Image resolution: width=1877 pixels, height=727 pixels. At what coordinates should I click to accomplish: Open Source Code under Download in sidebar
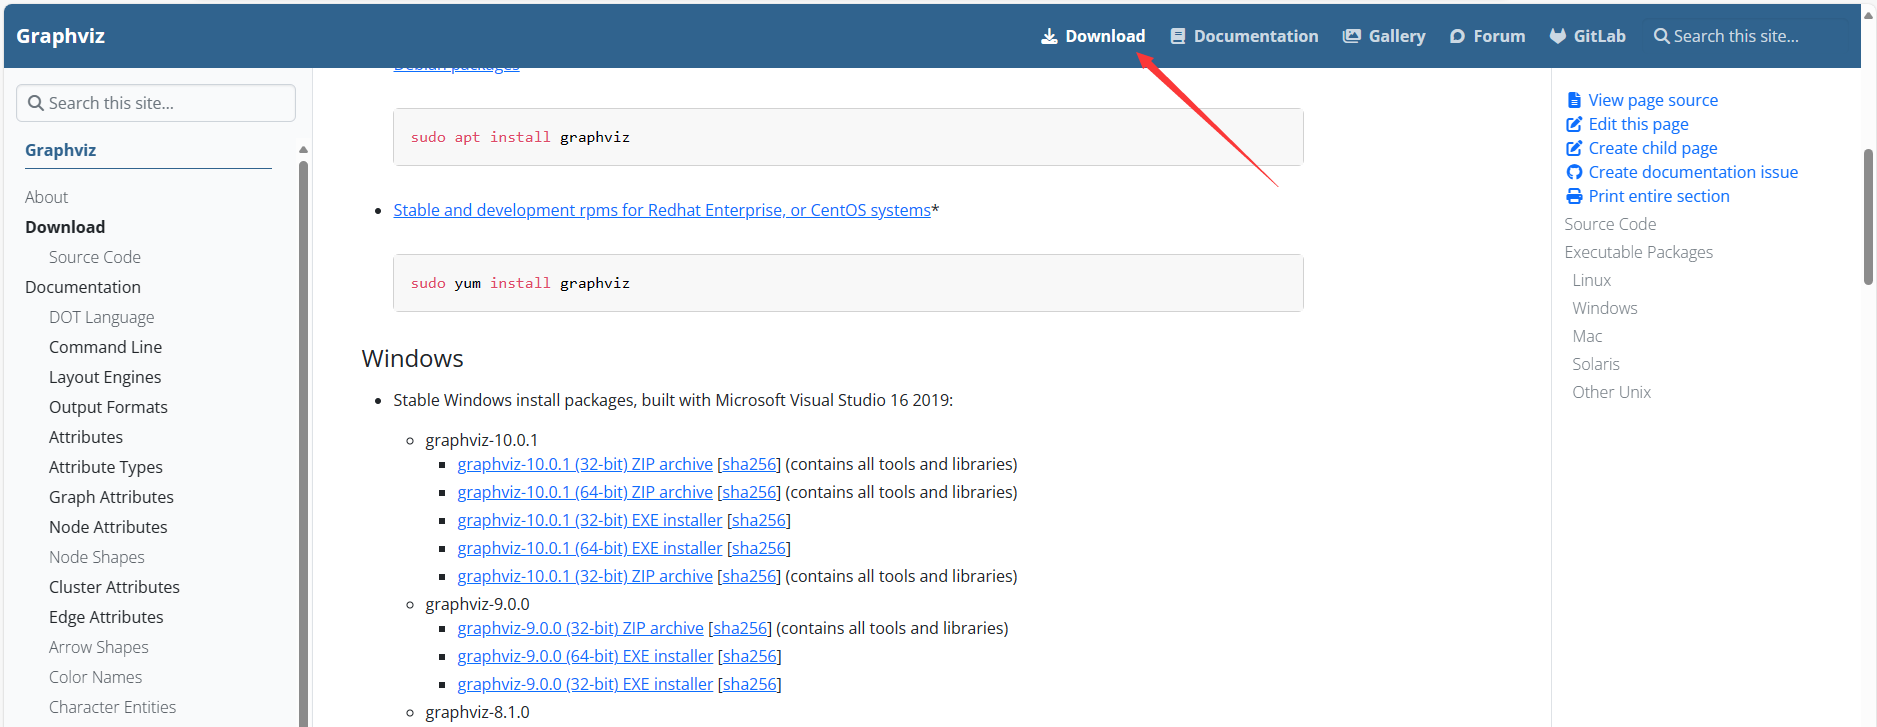tap(95, 257)
